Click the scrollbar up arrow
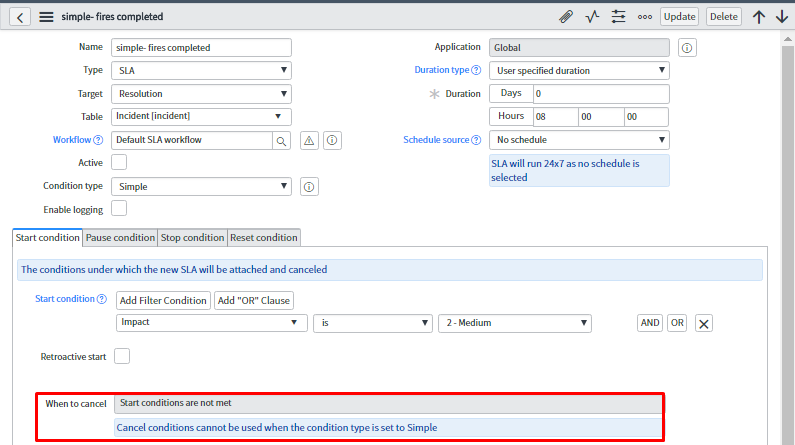Viewport: 795px width, 445px height. coord(787,39)
